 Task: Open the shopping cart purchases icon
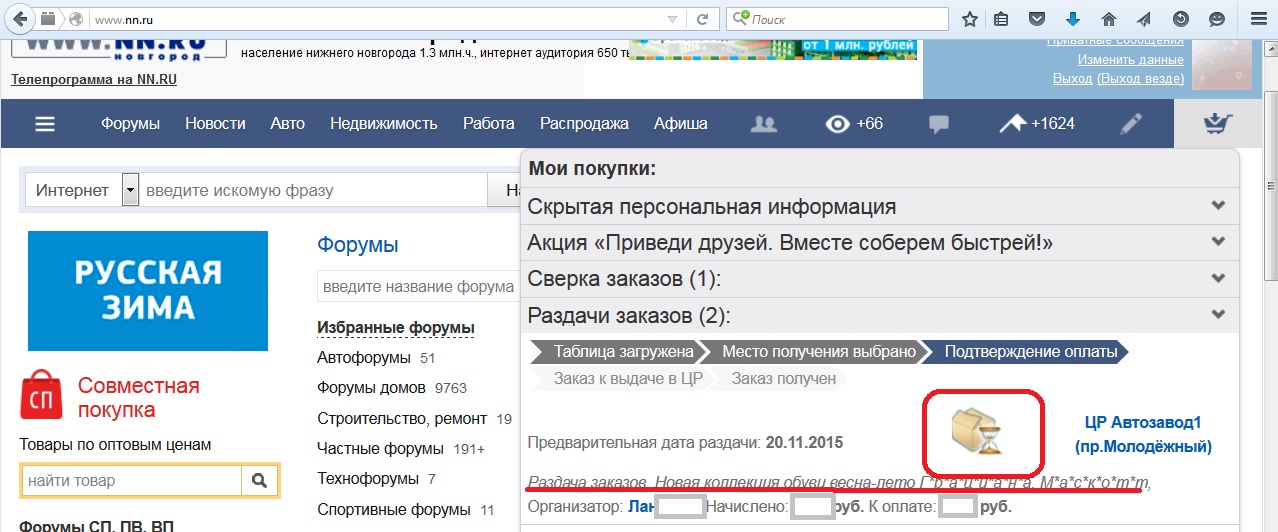1217,124
